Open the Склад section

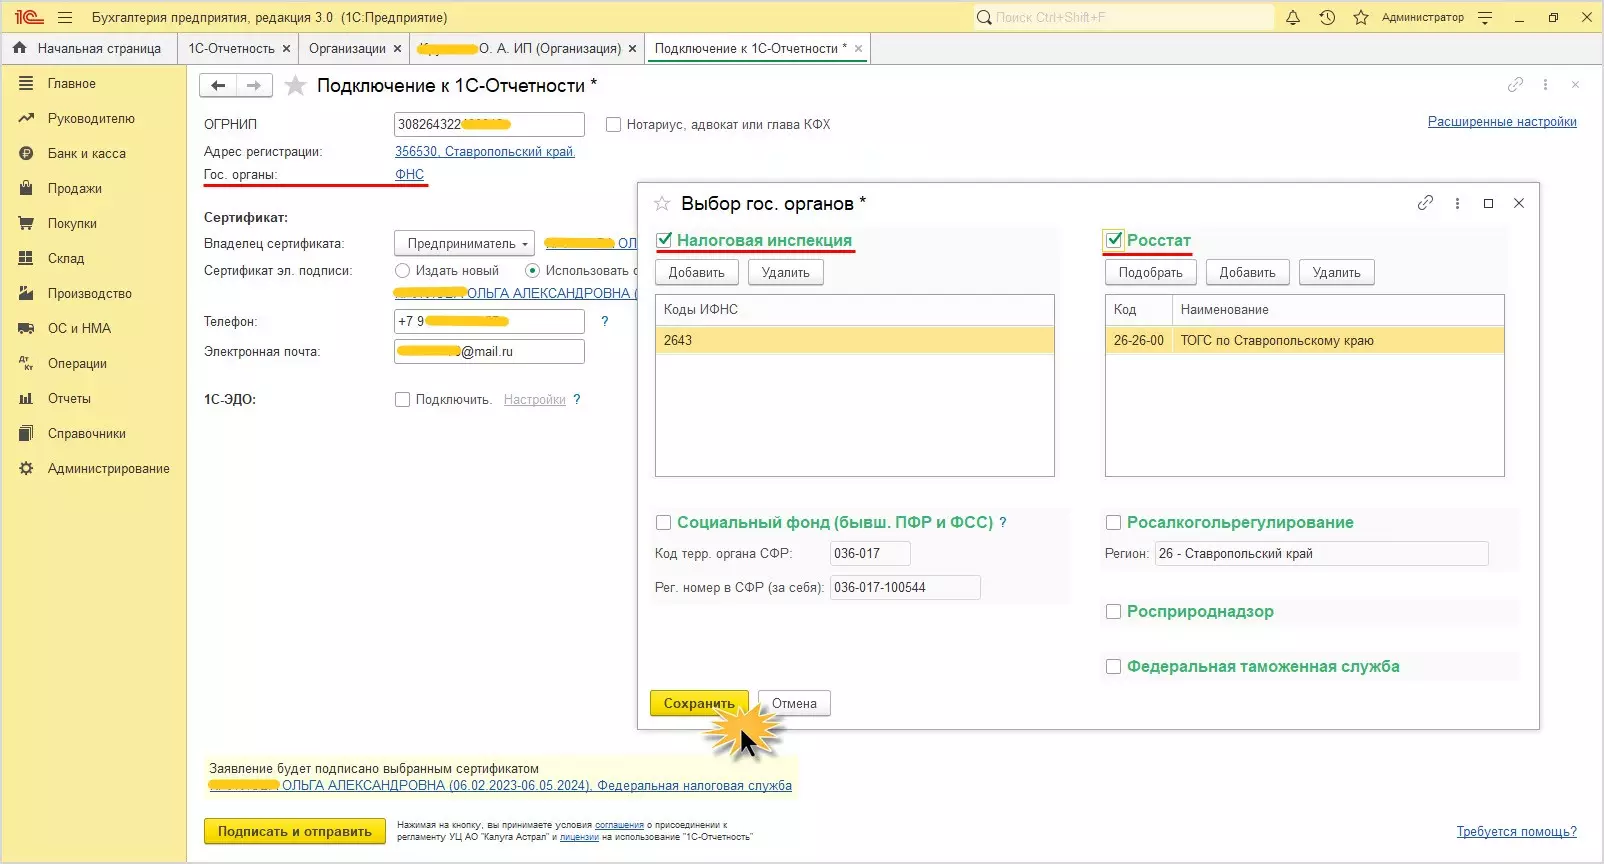[66, 259]
